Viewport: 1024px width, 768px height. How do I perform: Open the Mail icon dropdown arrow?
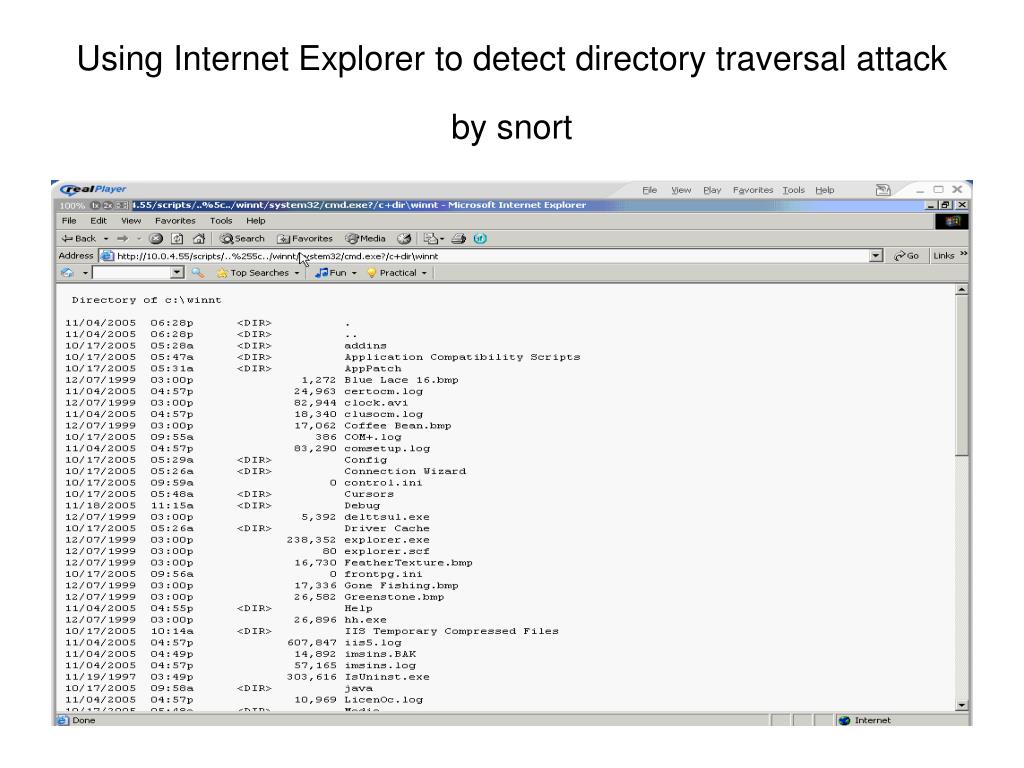click(x=442, y=239)
